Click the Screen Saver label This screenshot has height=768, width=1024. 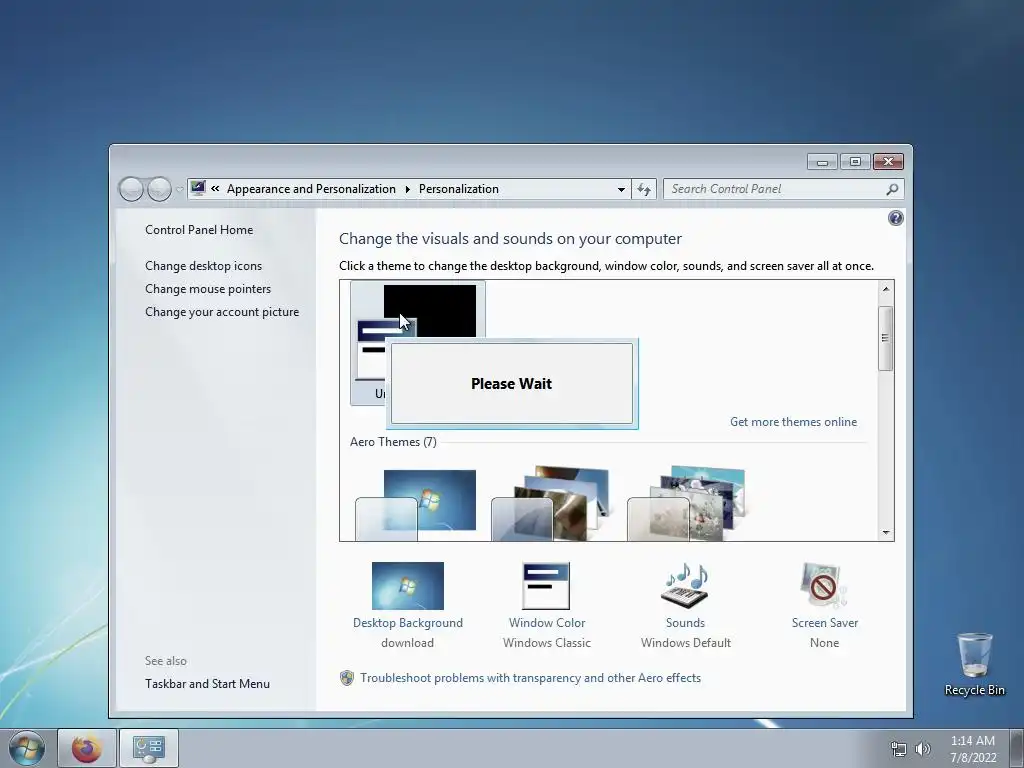point(825,623)
